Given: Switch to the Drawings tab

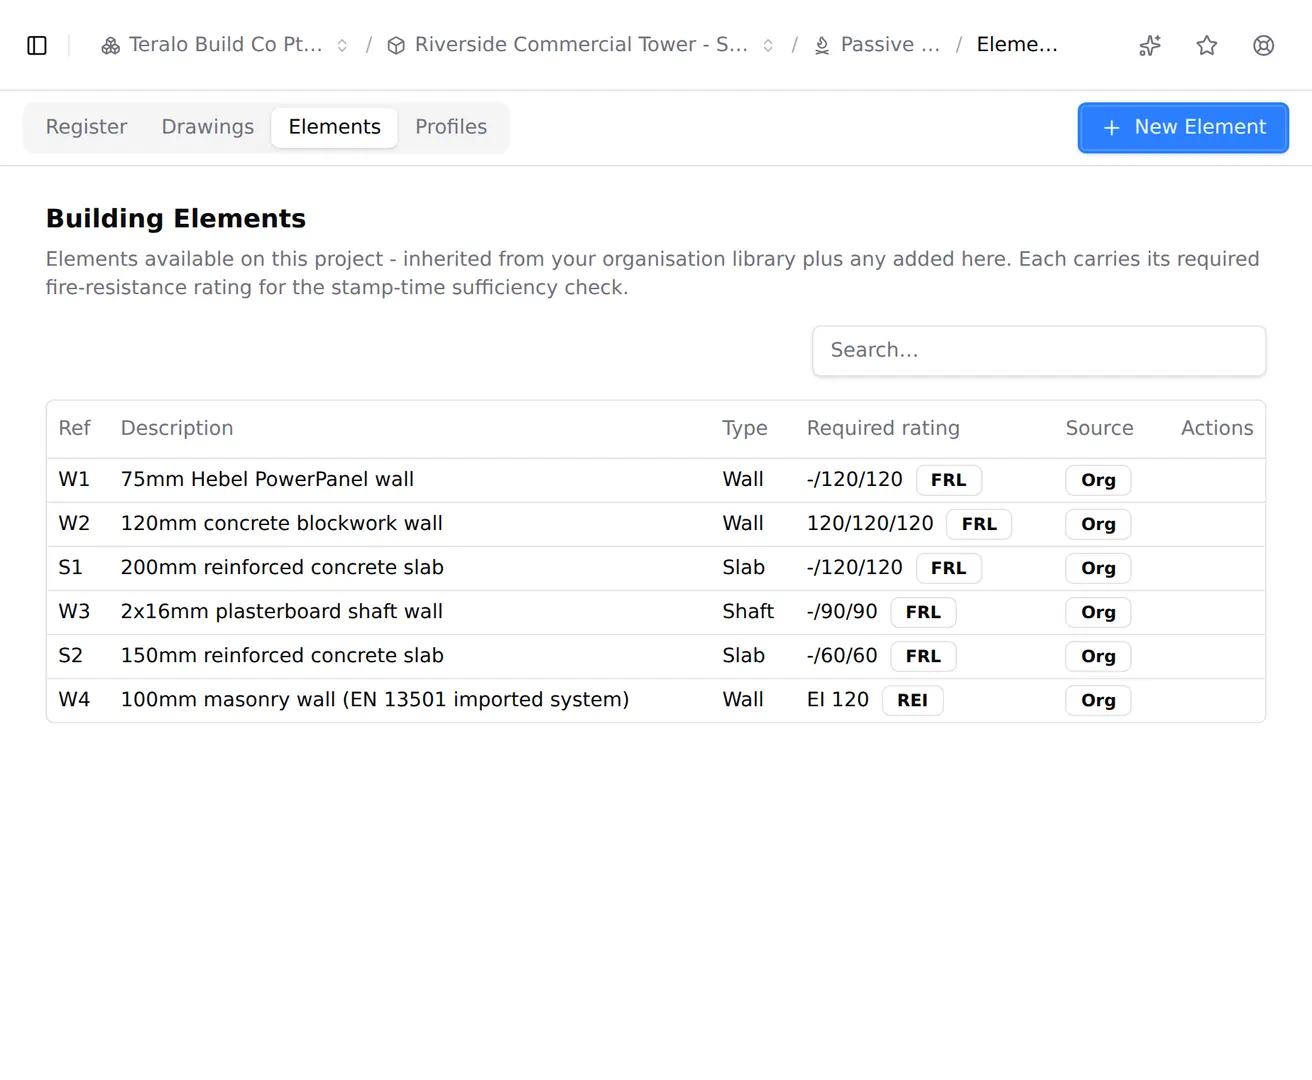Looking at the screenshot, I should coord(208,127).
